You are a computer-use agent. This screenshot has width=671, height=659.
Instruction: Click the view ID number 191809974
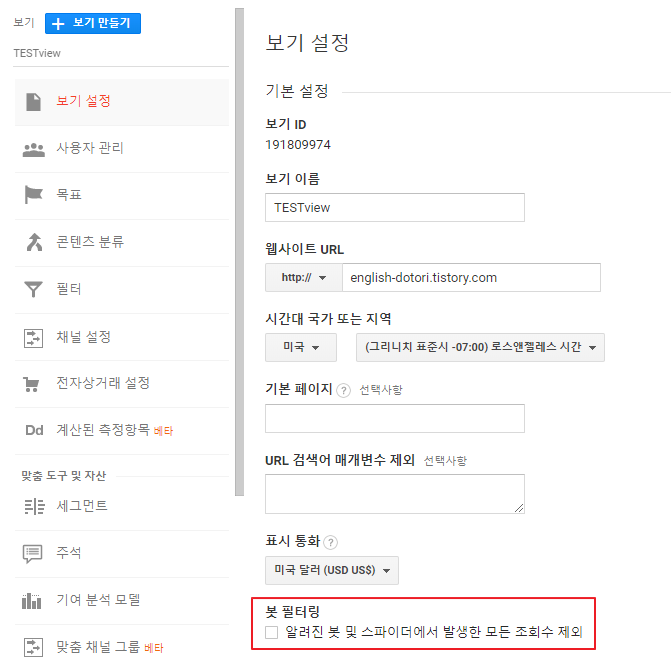pos(298,145)
